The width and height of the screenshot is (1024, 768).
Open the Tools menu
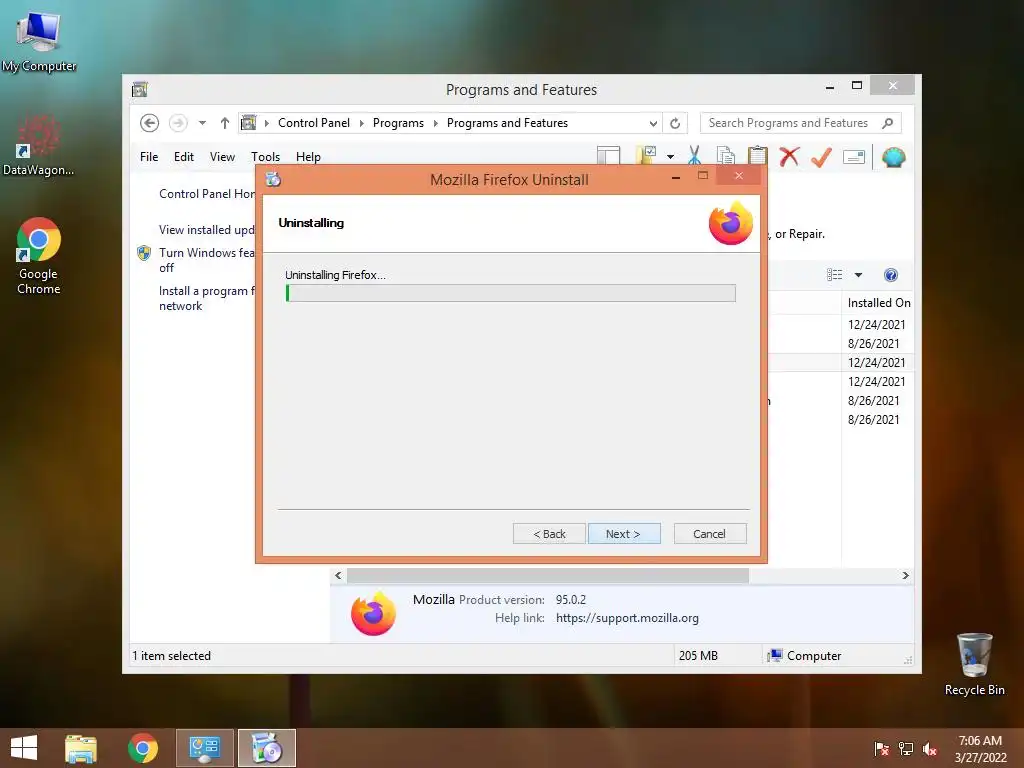(265, 157)
